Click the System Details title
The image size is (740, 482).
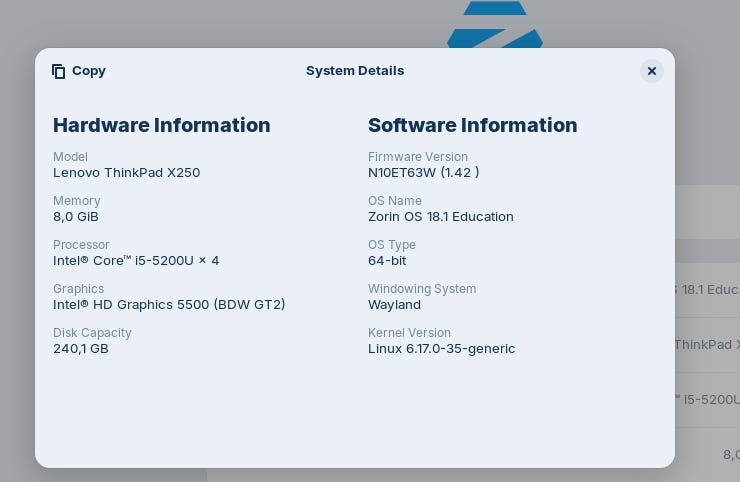(355, 71)
